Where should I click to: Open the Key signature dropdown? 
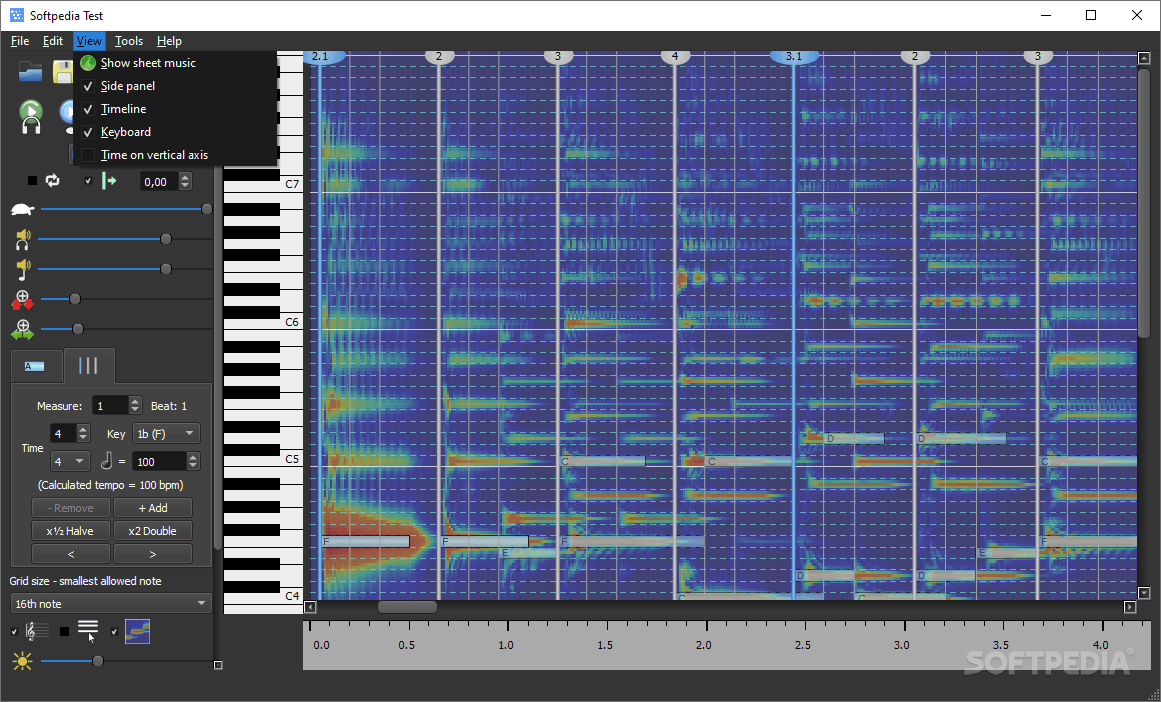pos(166,433)
